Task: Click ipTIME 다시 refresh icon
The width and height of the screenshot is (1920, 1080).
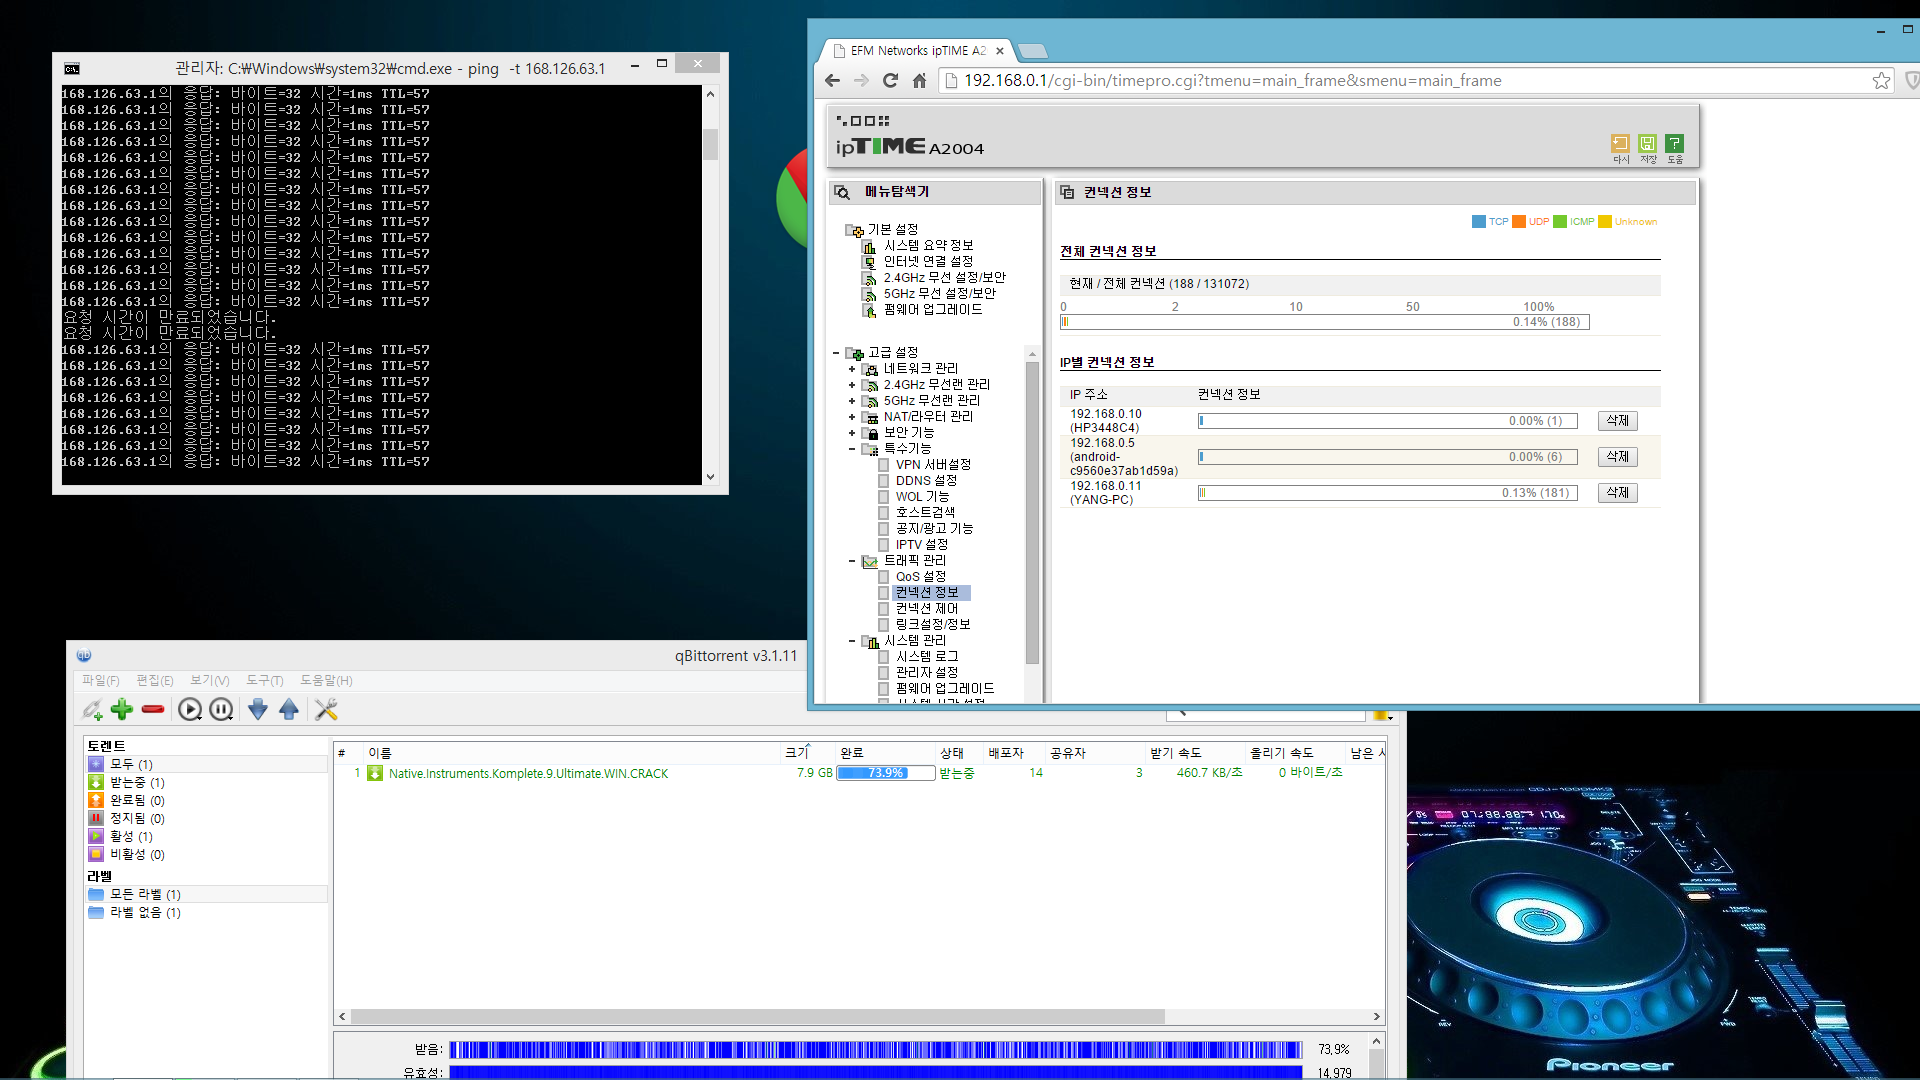Action: tap(1620, 148)
